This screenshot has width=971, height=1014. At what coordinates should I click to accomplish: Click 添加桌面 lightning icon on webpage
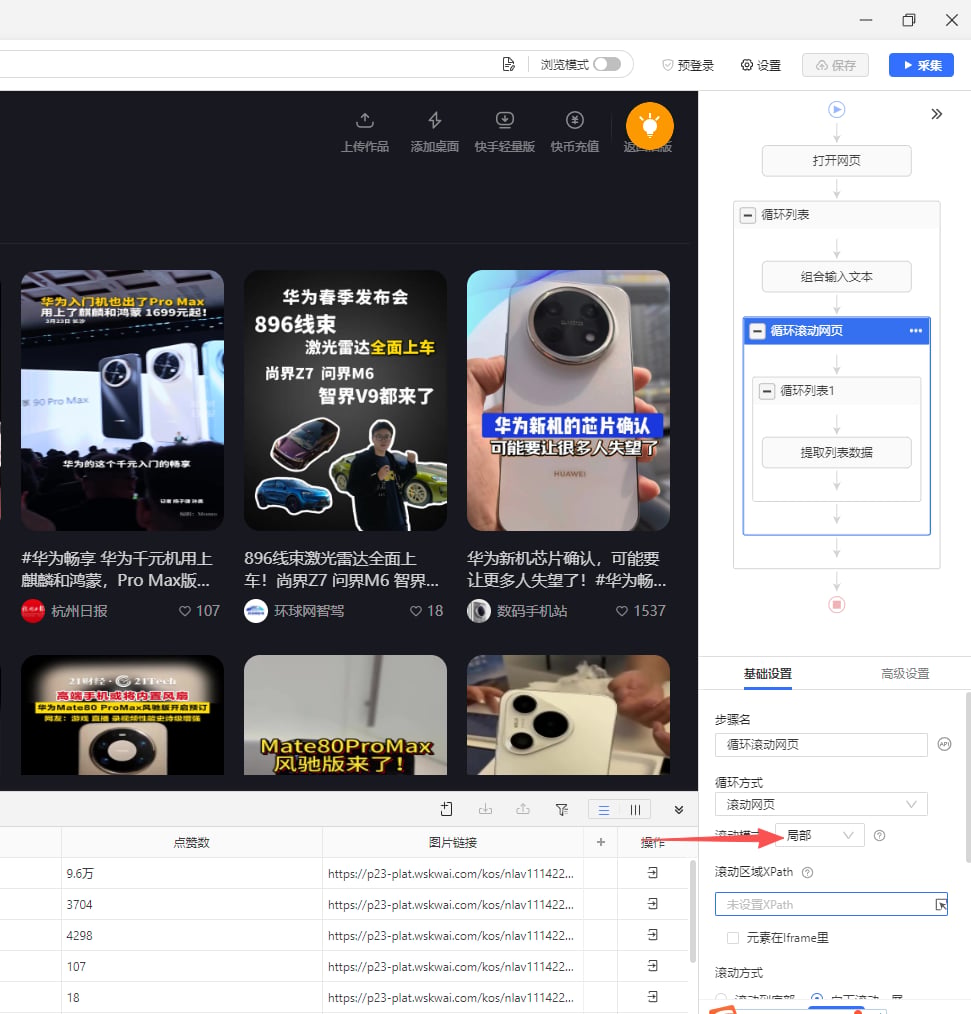(435, 120)
